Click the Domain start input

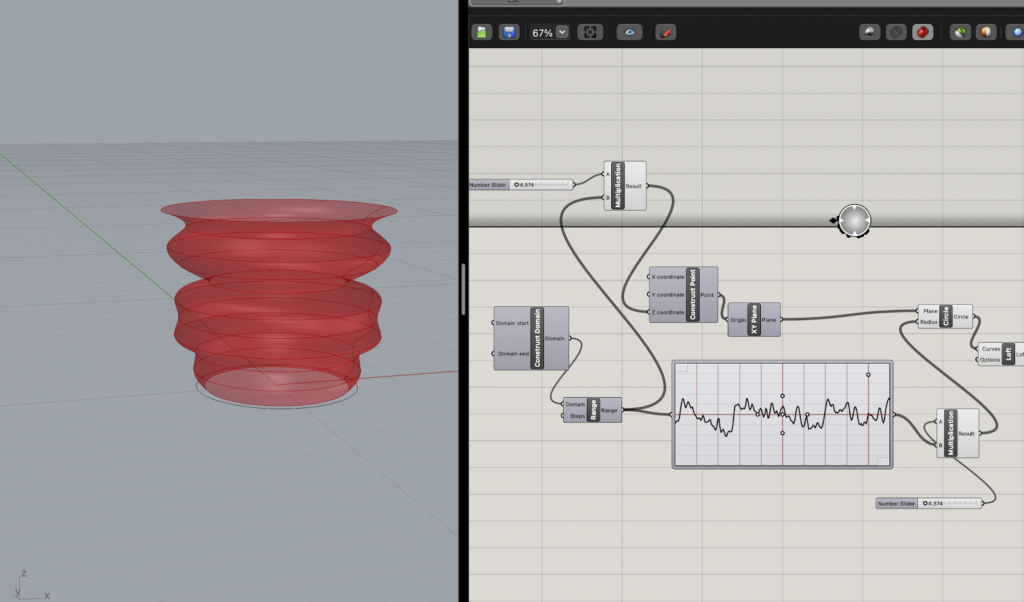(x=512, y=323)
